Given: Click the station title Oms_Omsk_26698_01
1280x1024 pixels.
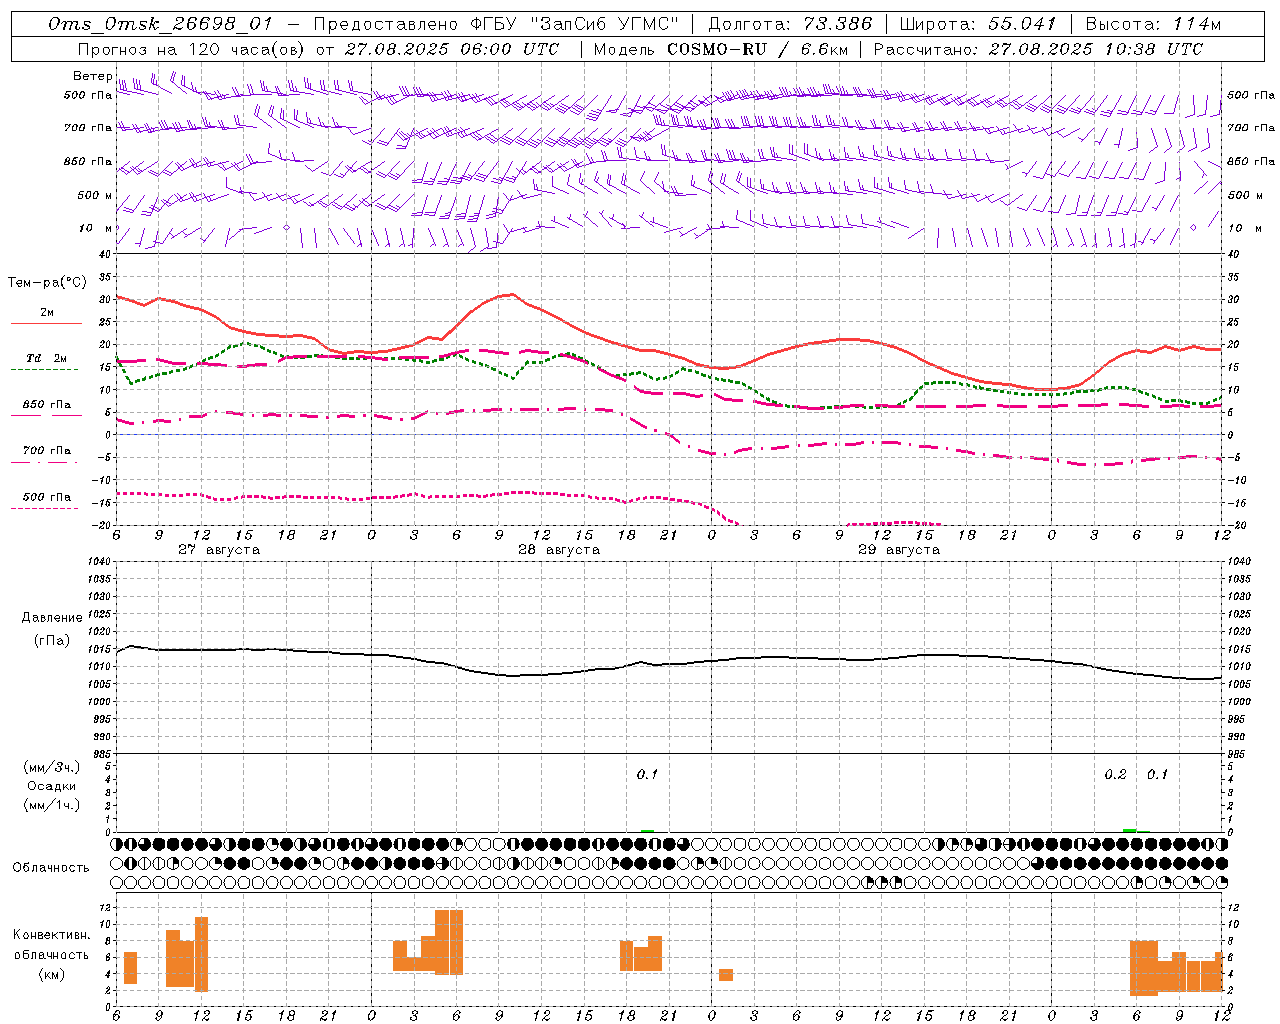Looking at the screenshot, I should pyautogui.click(x=160, y=24).
